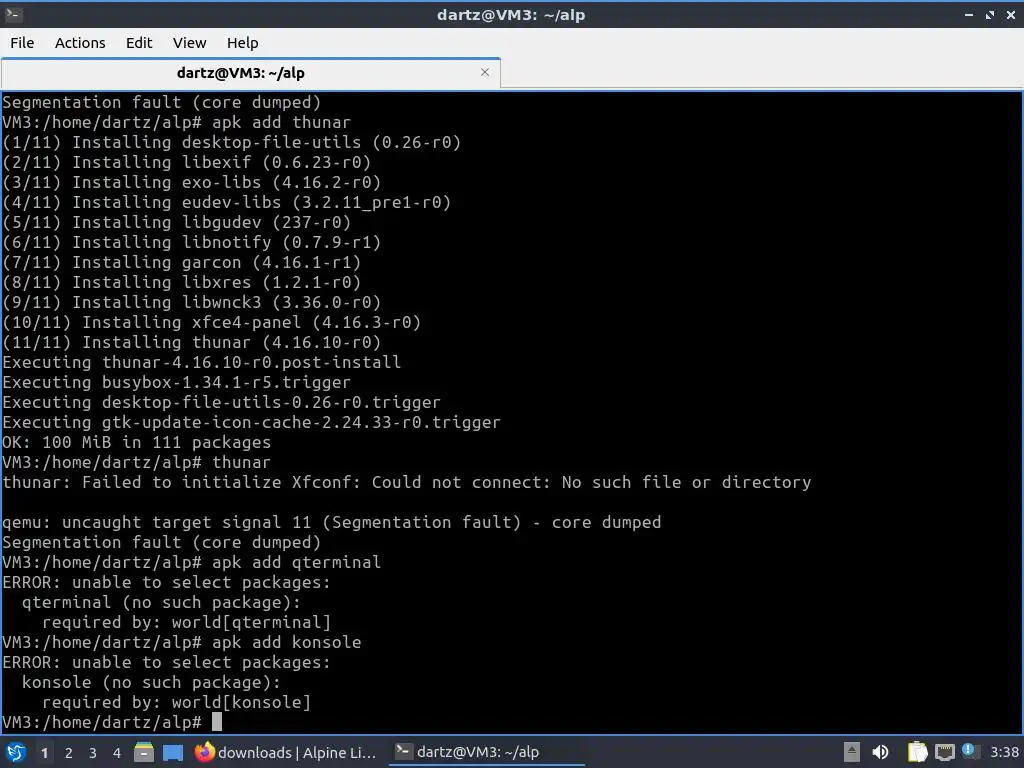Switch to workspace 4
The height and width of the screenshot is (768, 1024).
[x=117, y=753]
